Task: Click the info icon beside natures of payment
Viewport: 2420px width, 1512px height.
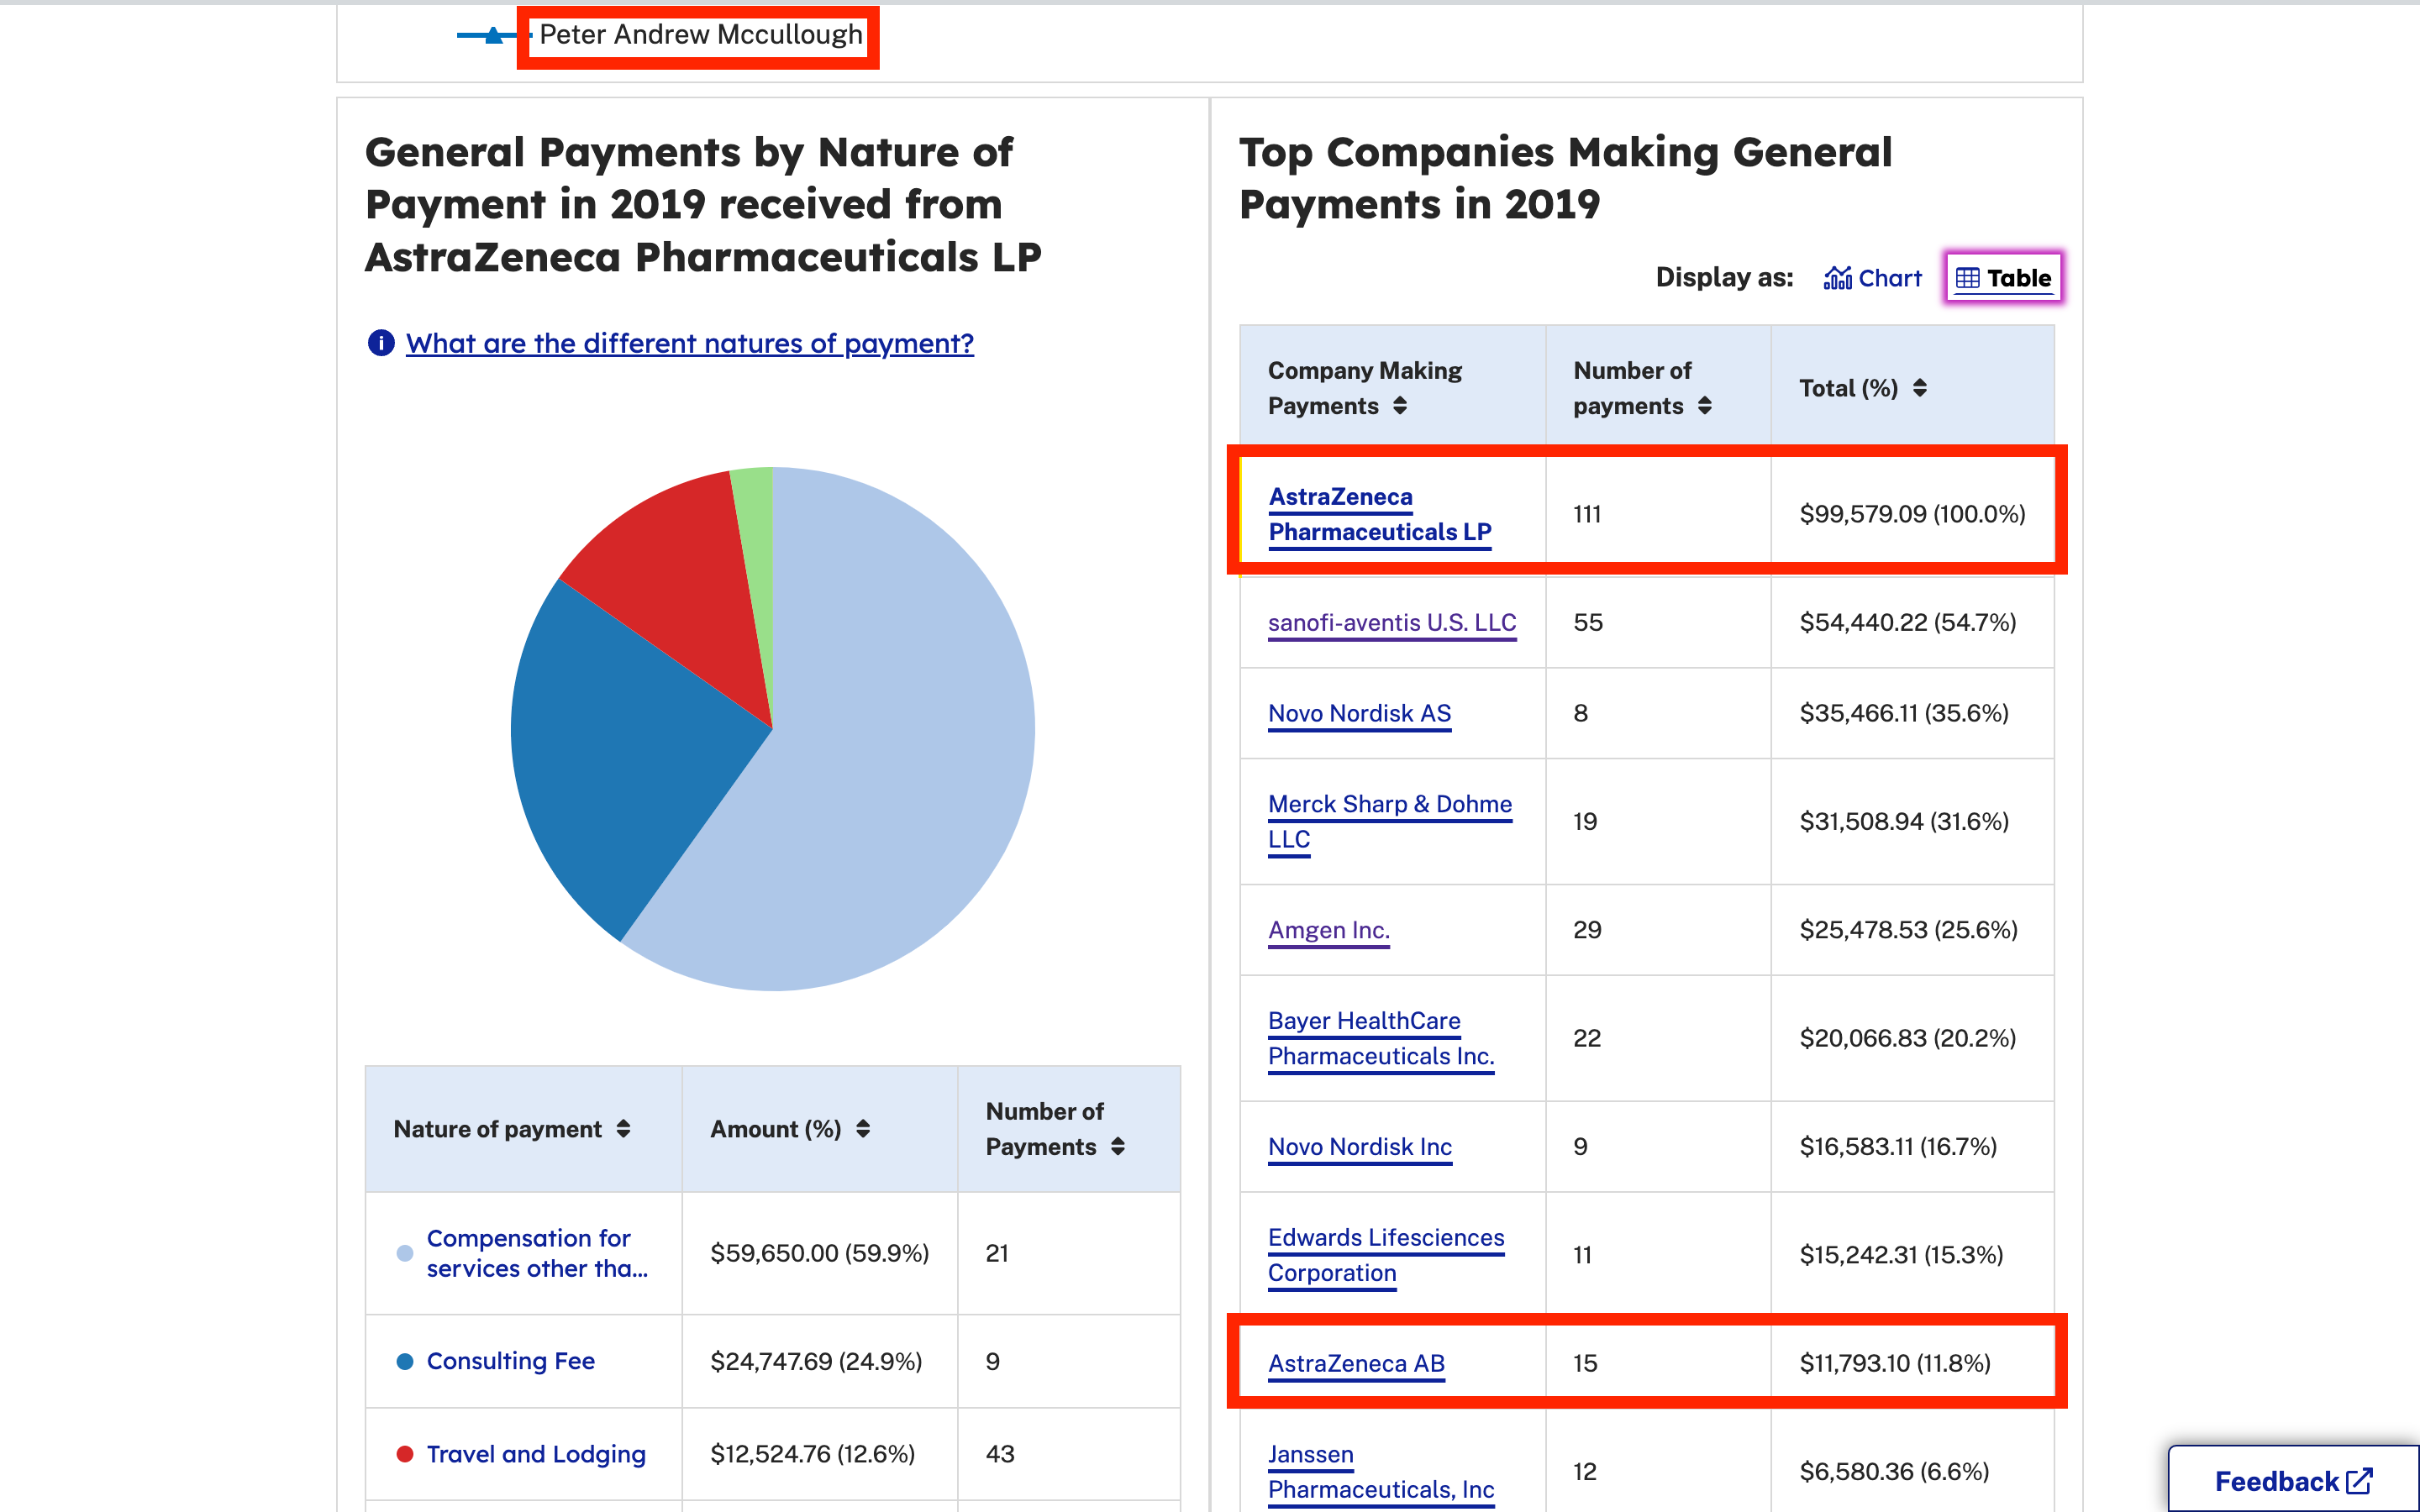Action: click(381, 343)
